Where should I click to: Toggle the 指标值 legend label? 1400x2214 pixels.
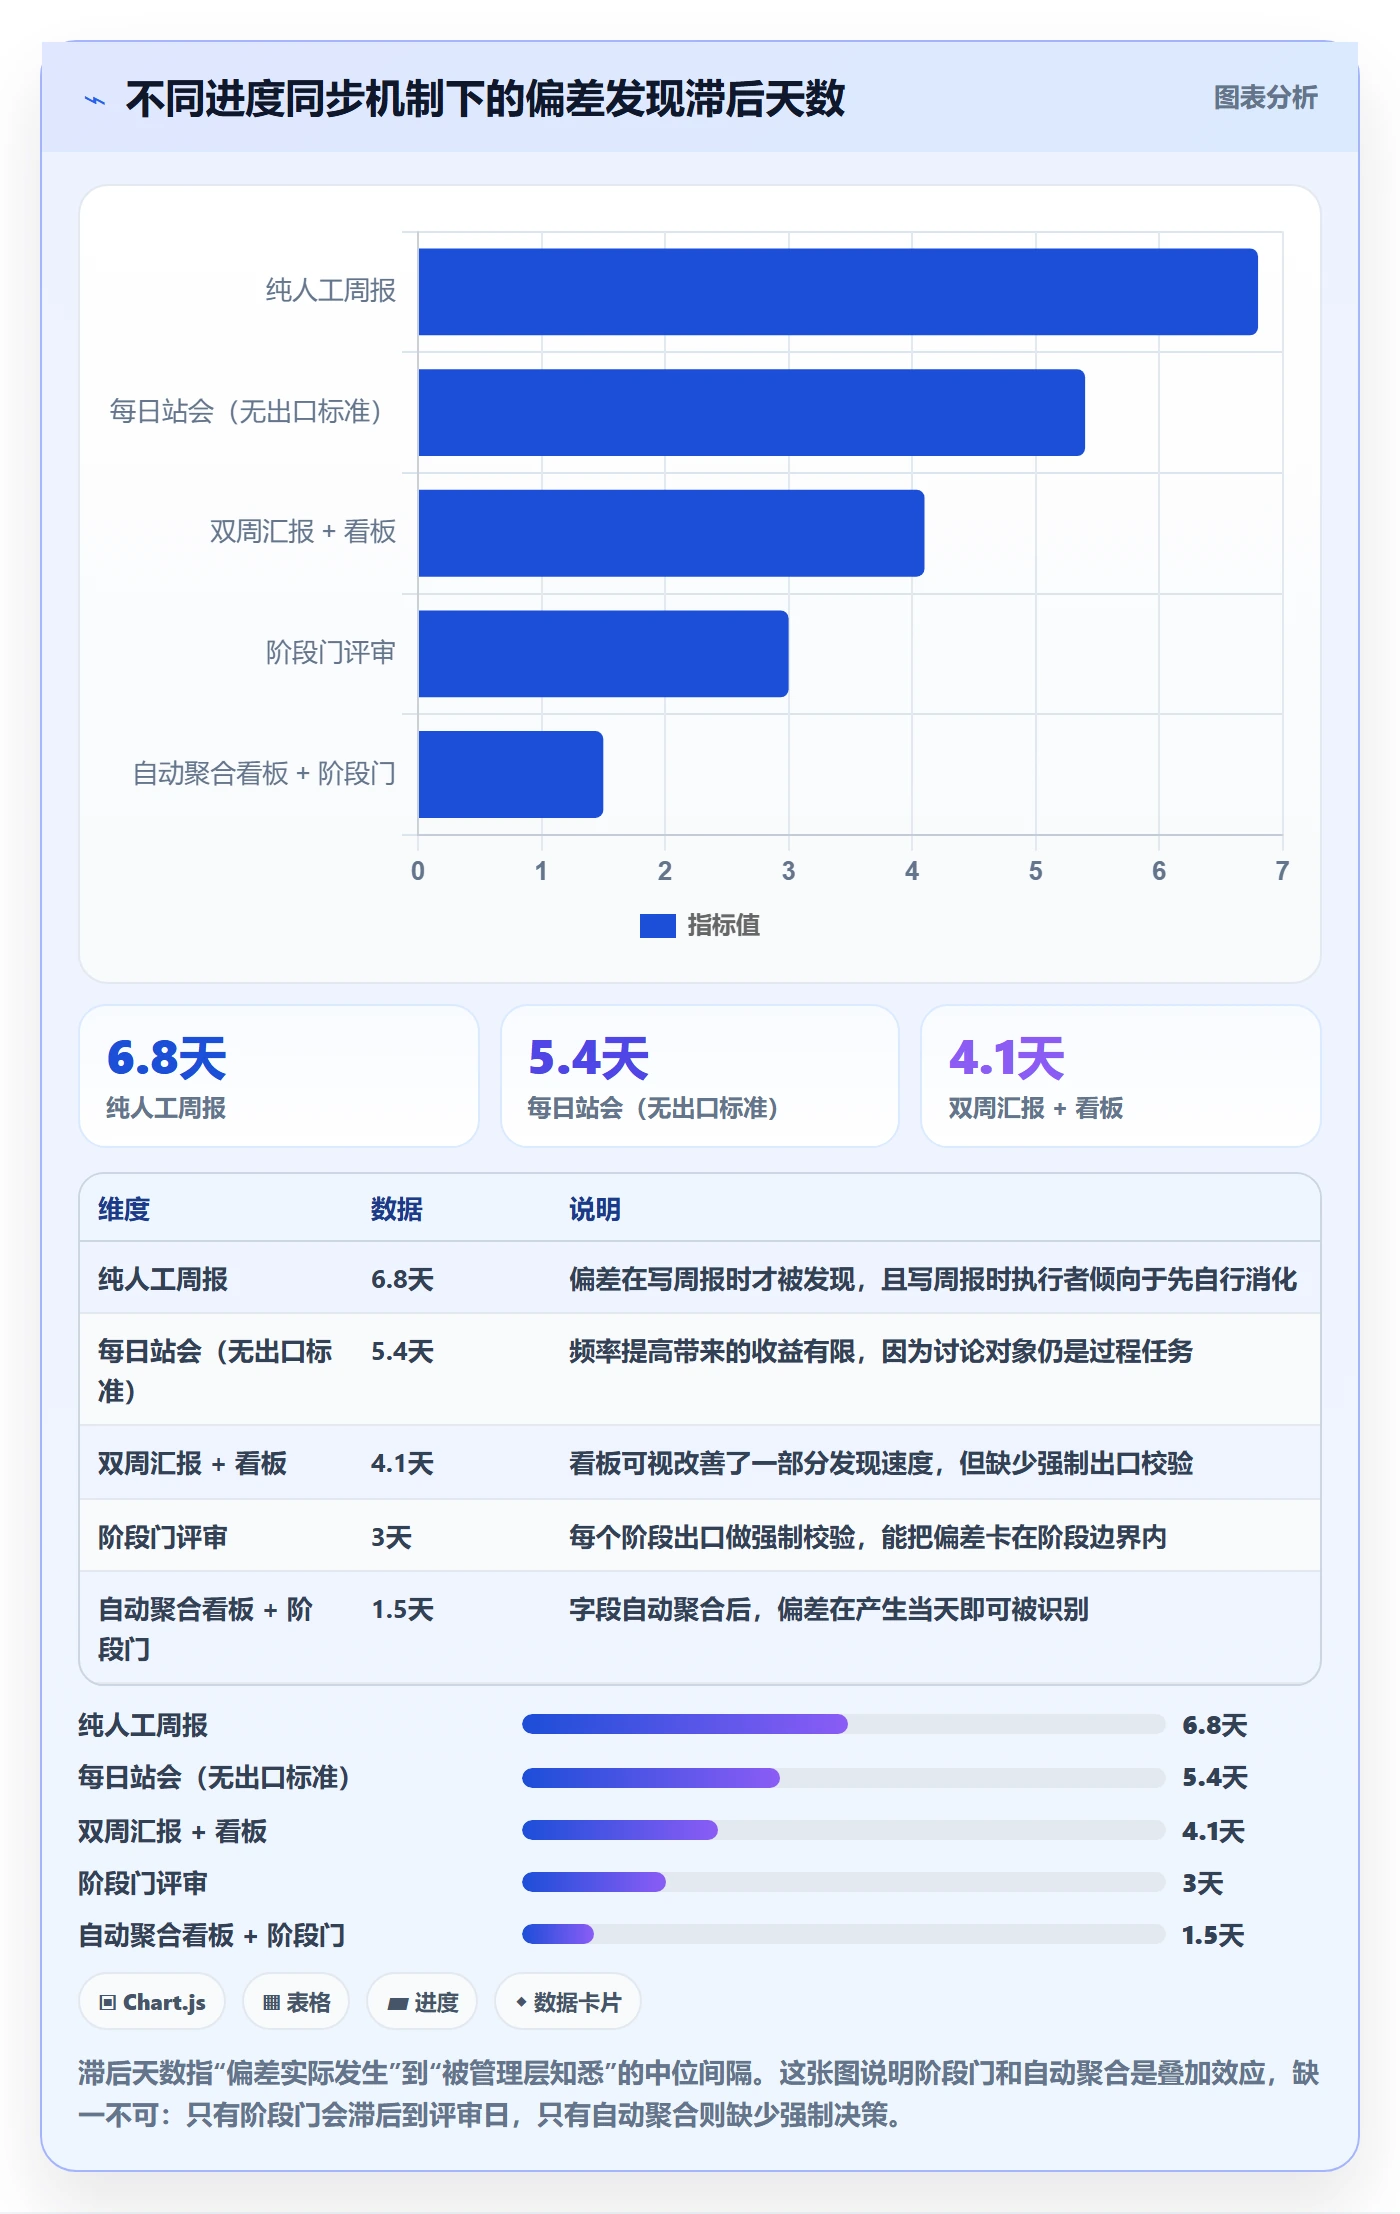723,926
